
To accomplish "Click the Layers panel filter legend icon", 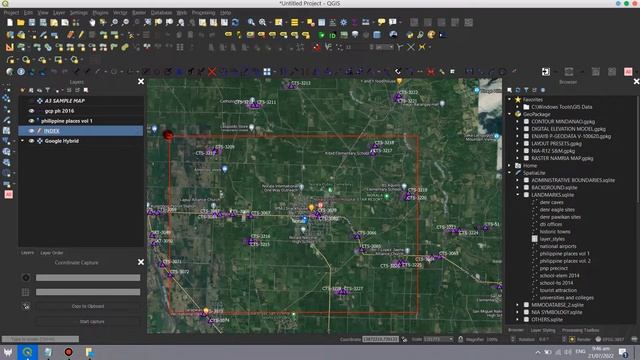I will click(x=48, y=90).
